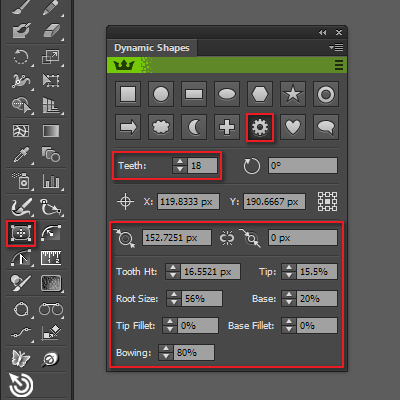This screenshot has height=400, width=400.
Task: Select the Scale tool
Action: (x=51, y=57)
